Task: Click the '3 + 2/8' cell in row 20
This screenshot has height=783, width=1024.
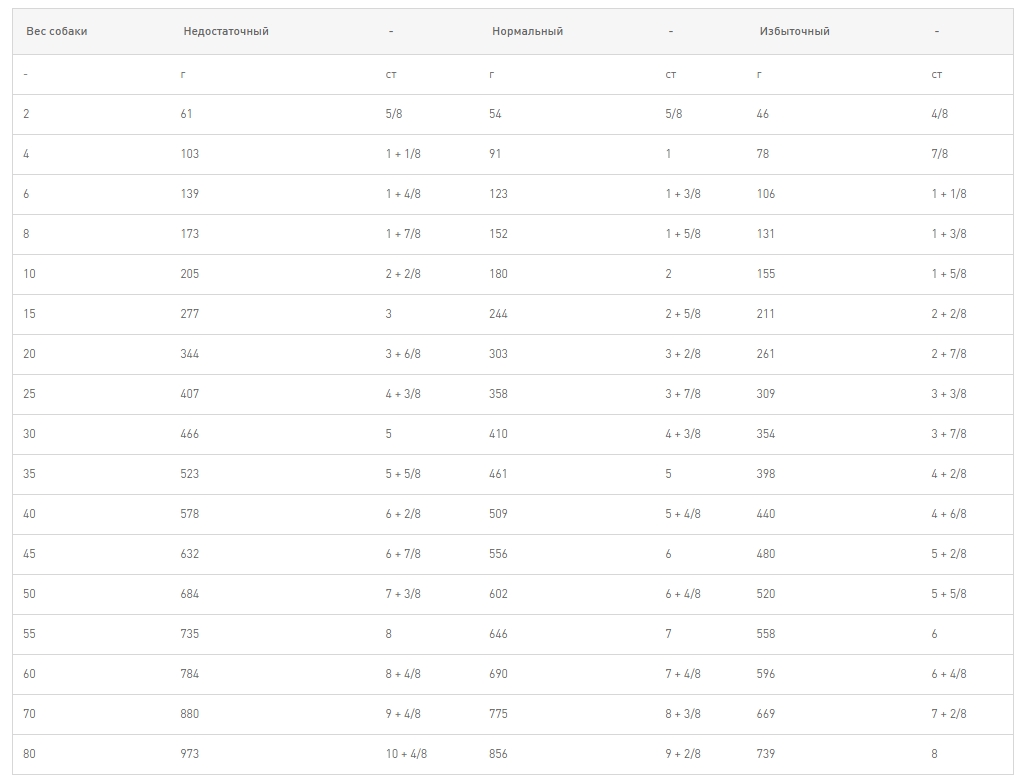Action: (683, 354)
